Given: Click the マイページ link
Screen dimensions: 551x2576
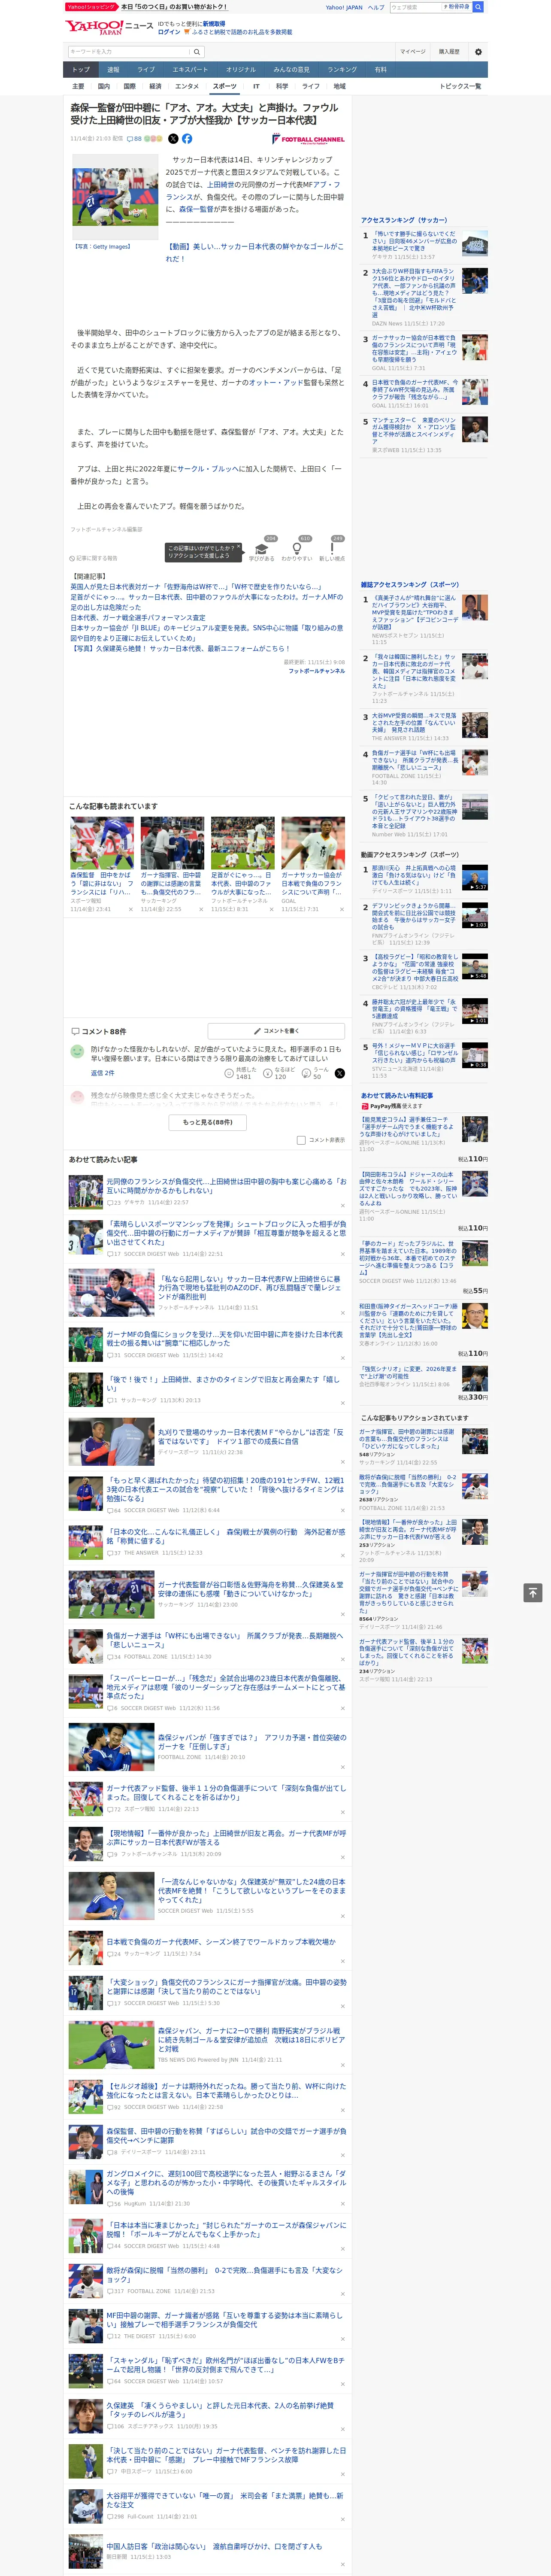Looking at the screenshot, I should point(413,51).
